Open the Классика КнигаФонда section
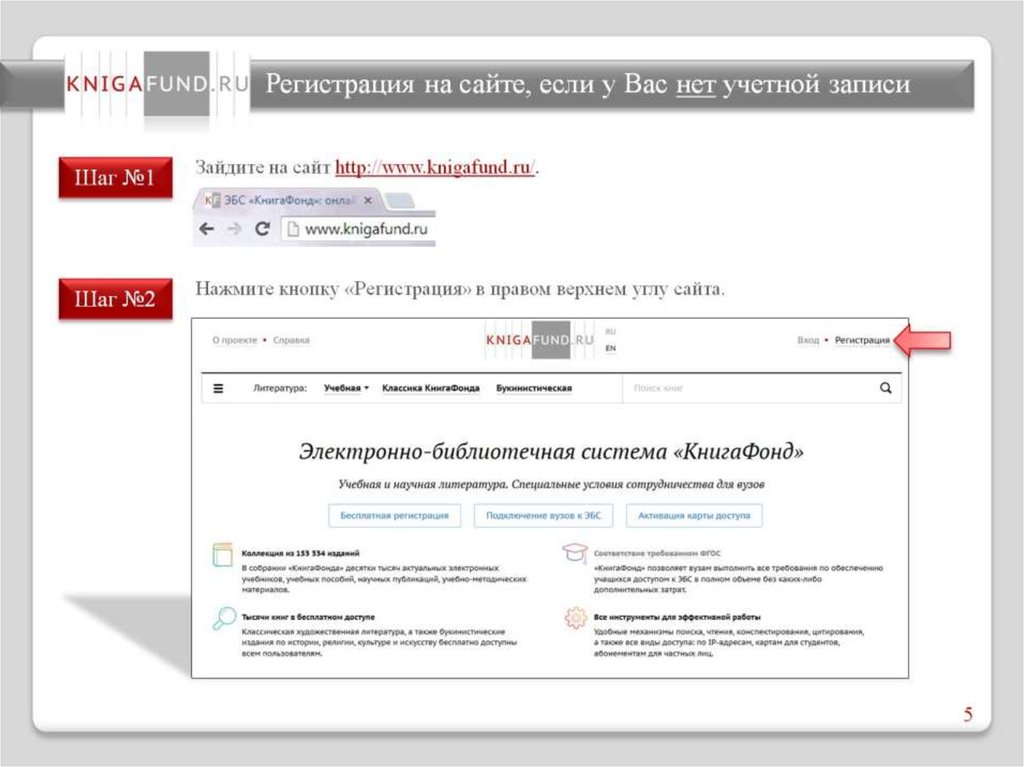This screenshot has width=1024, height=767. click(x=430, y=388)
